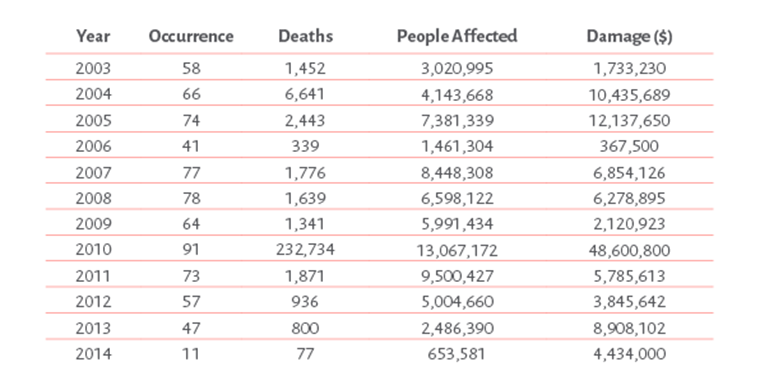This screenshot has width=760, height=390.
Task: Click the 2011 deaths value 1,871
Action: (305, 276)
